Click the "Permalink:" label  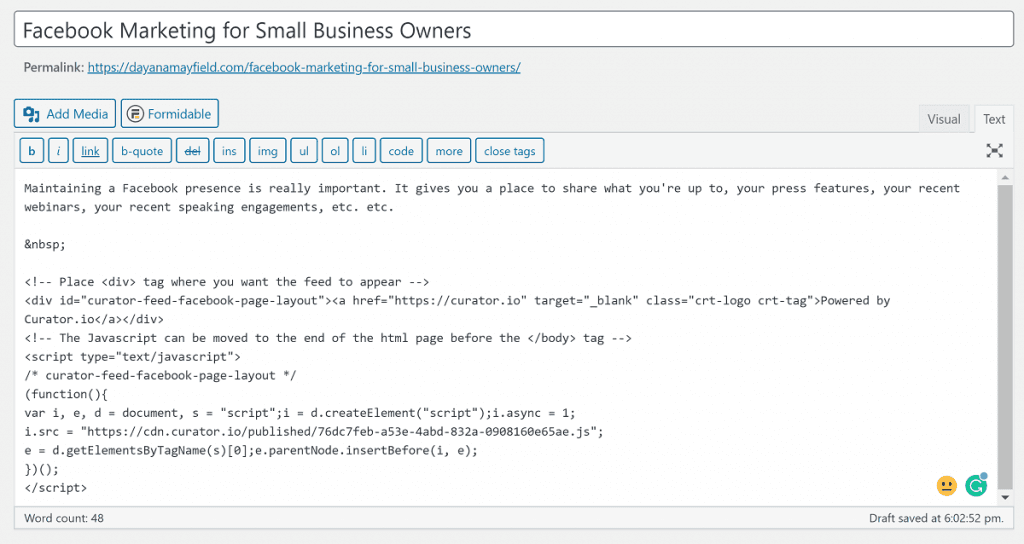tap(54, 67)
